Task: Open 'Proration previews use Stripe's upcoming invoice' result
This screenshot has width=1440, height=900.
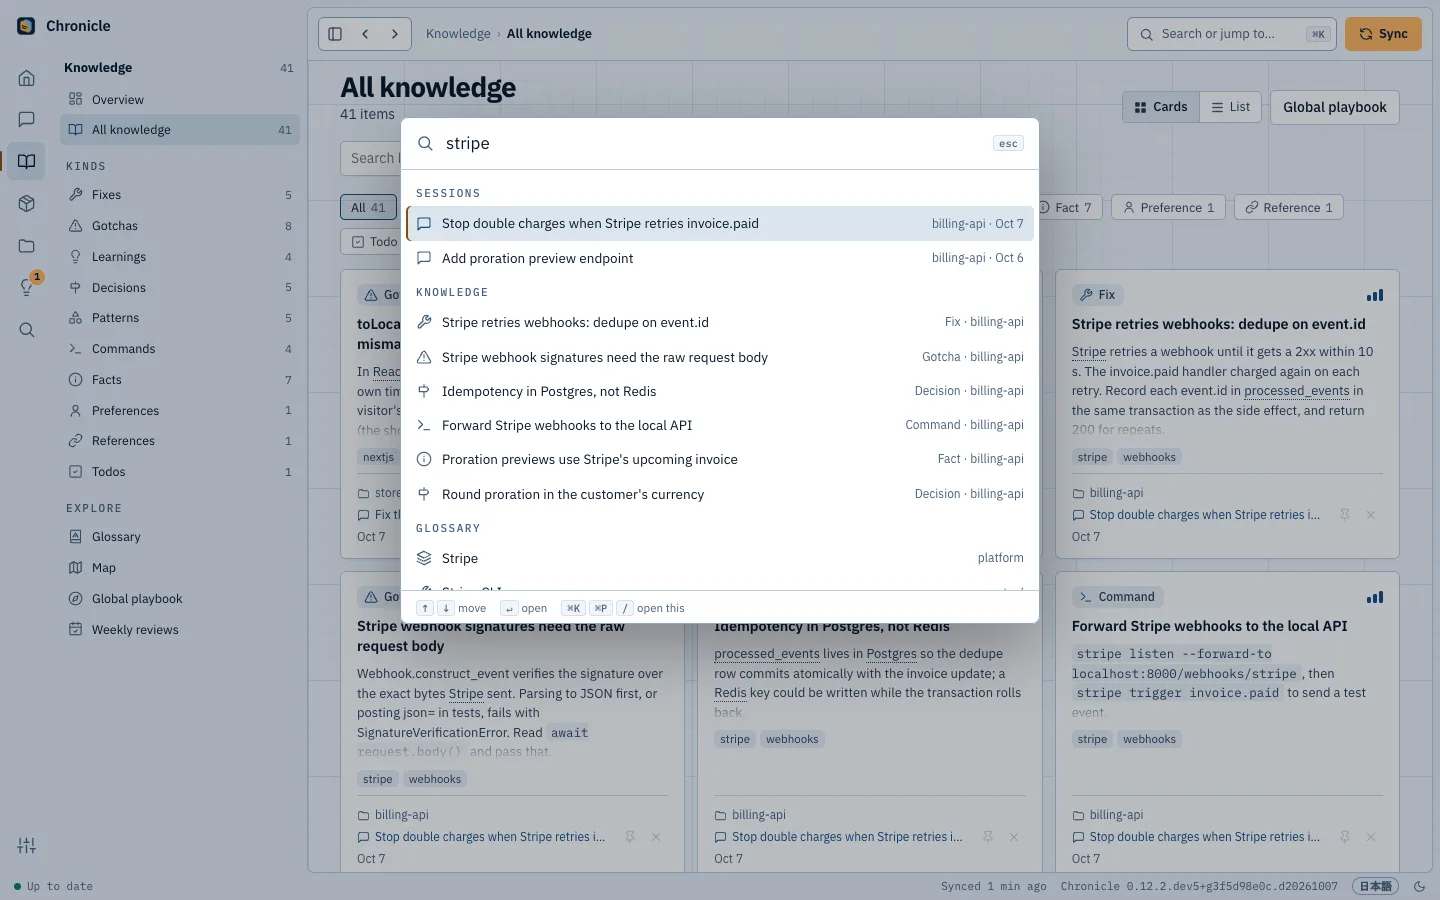Action: [720, 459]
